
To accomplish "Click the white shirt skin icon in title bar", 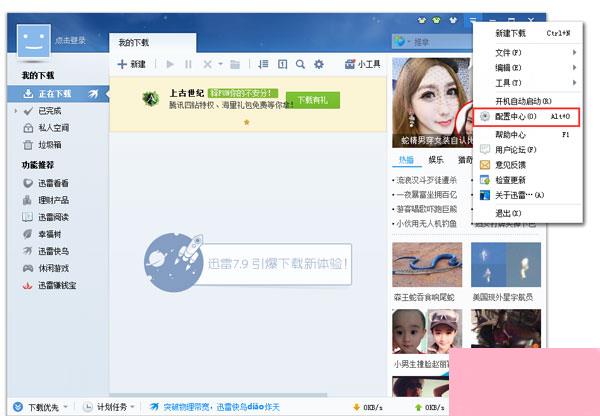I will tap(453, 20).
